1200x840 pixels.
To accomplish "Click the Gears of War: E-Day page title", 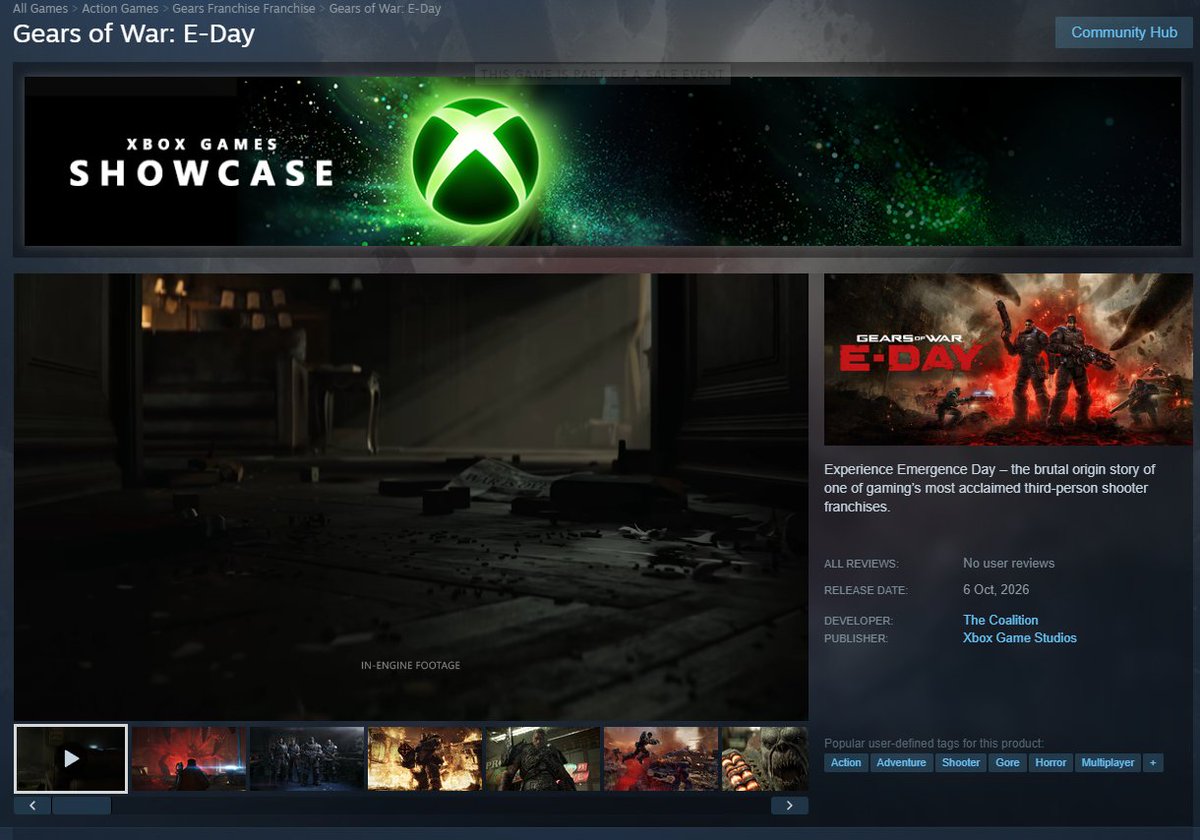I will [134, 34].
